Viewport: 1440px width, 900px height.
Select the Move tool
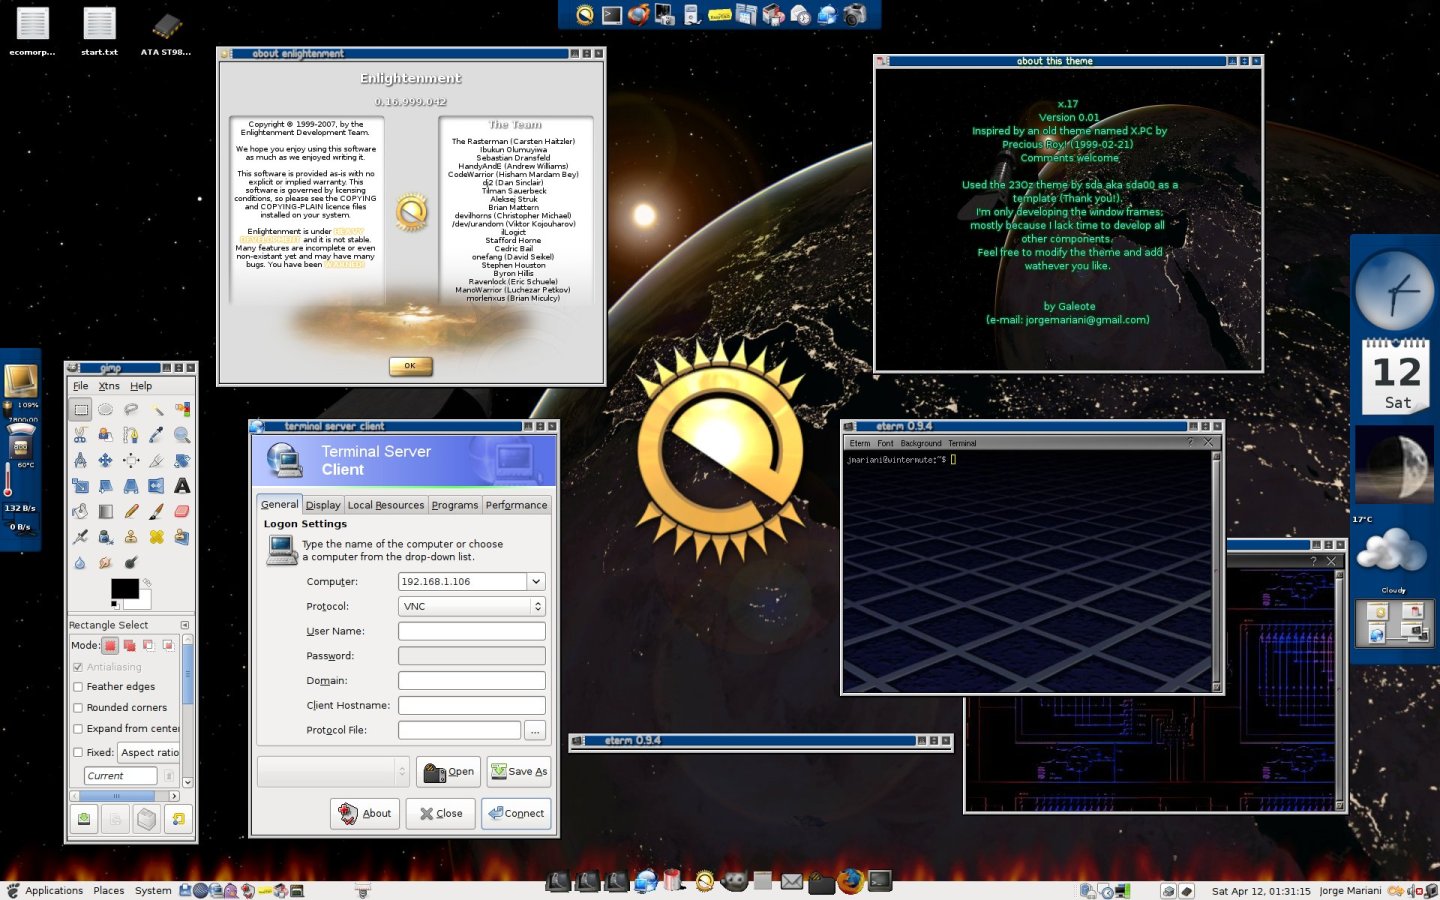point(105,460)
